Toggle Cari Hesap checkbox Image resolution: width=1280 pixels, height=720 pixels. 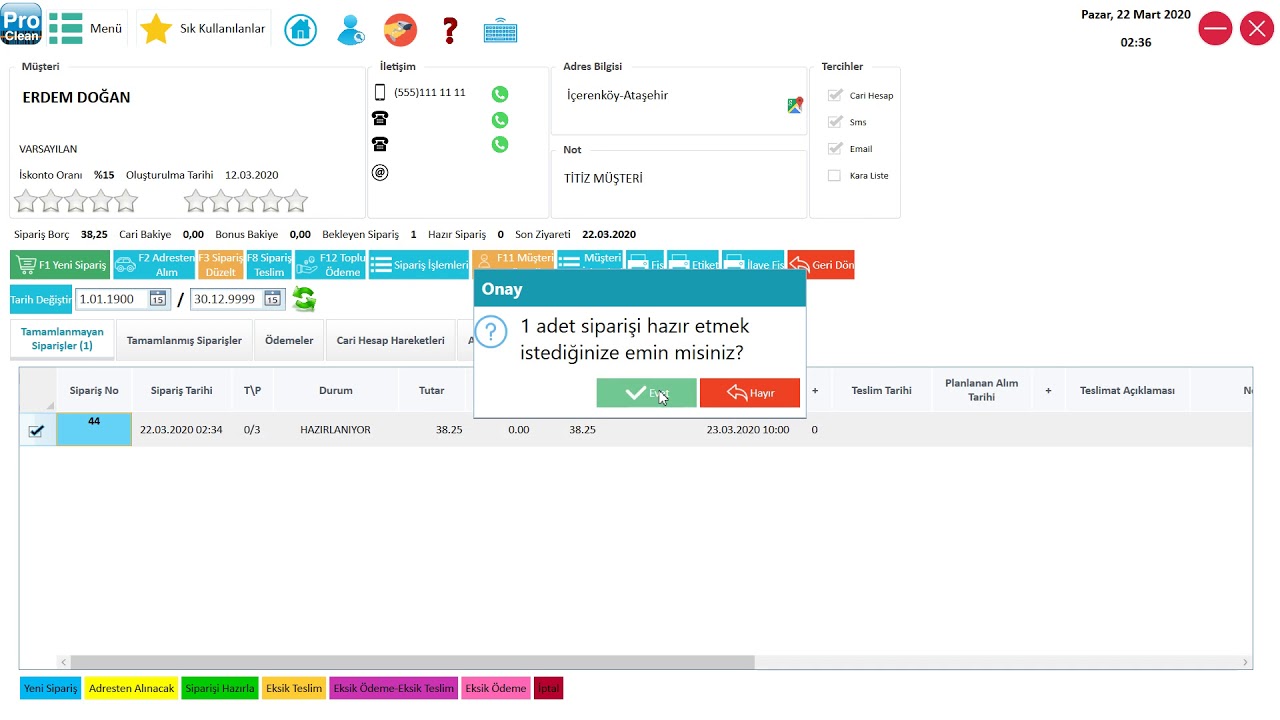835,96
